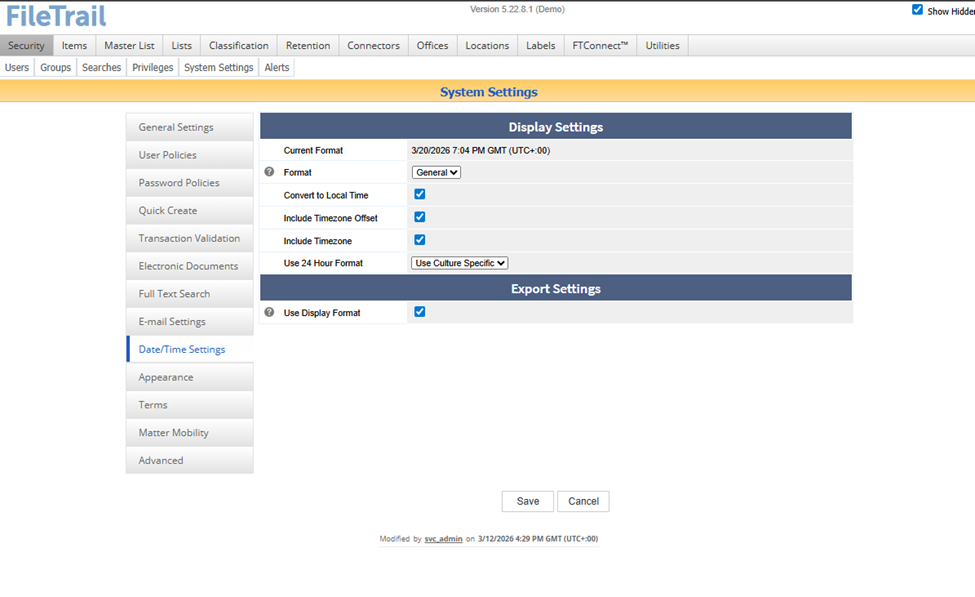Open the svc_admin user link
This screenshot has height=597, width=975.
tap(443, 539)
